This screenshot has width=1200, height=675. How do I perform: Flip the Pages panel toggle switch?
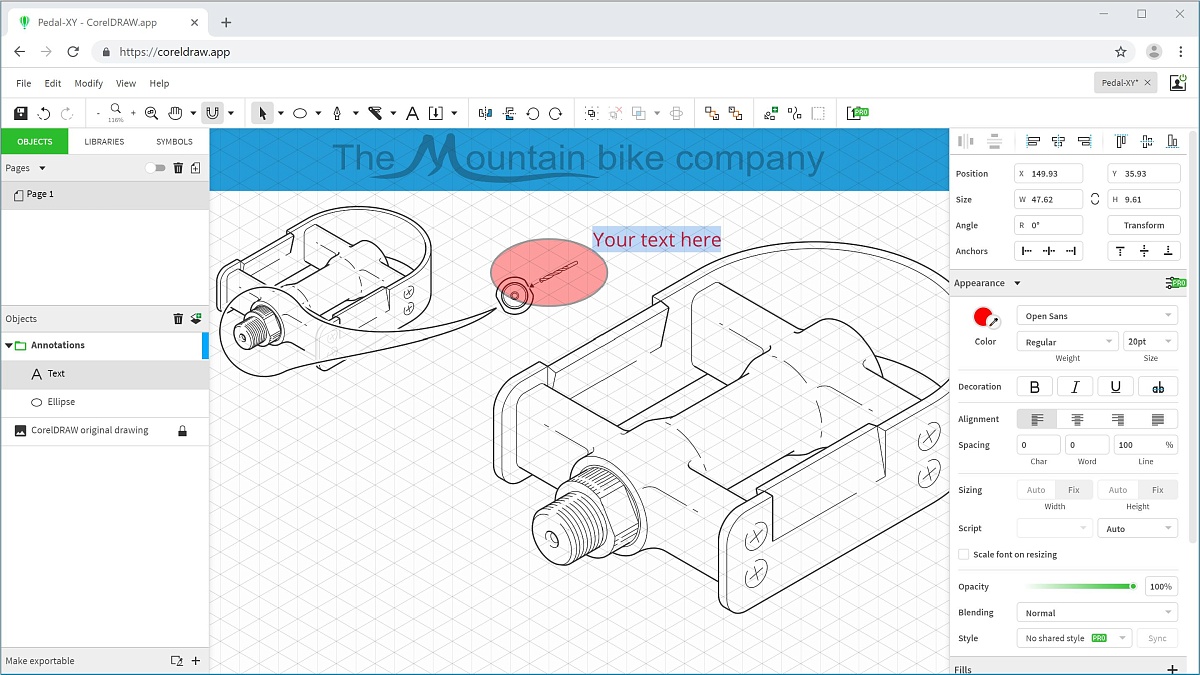(155, 168)
